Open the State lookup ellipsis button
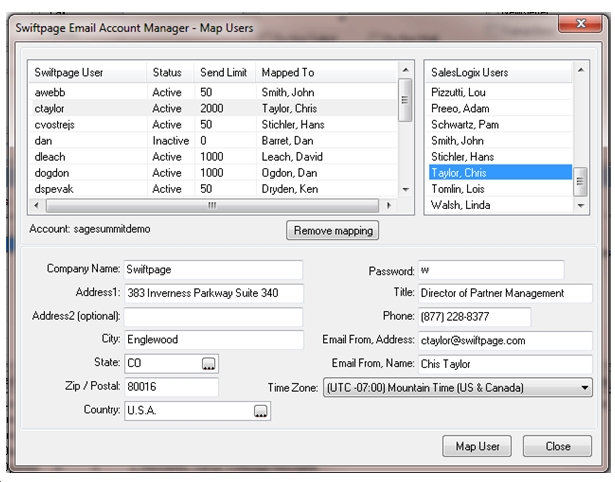This screenshot has width=615, height=482. pyautogui.click(x=208, y=364)
